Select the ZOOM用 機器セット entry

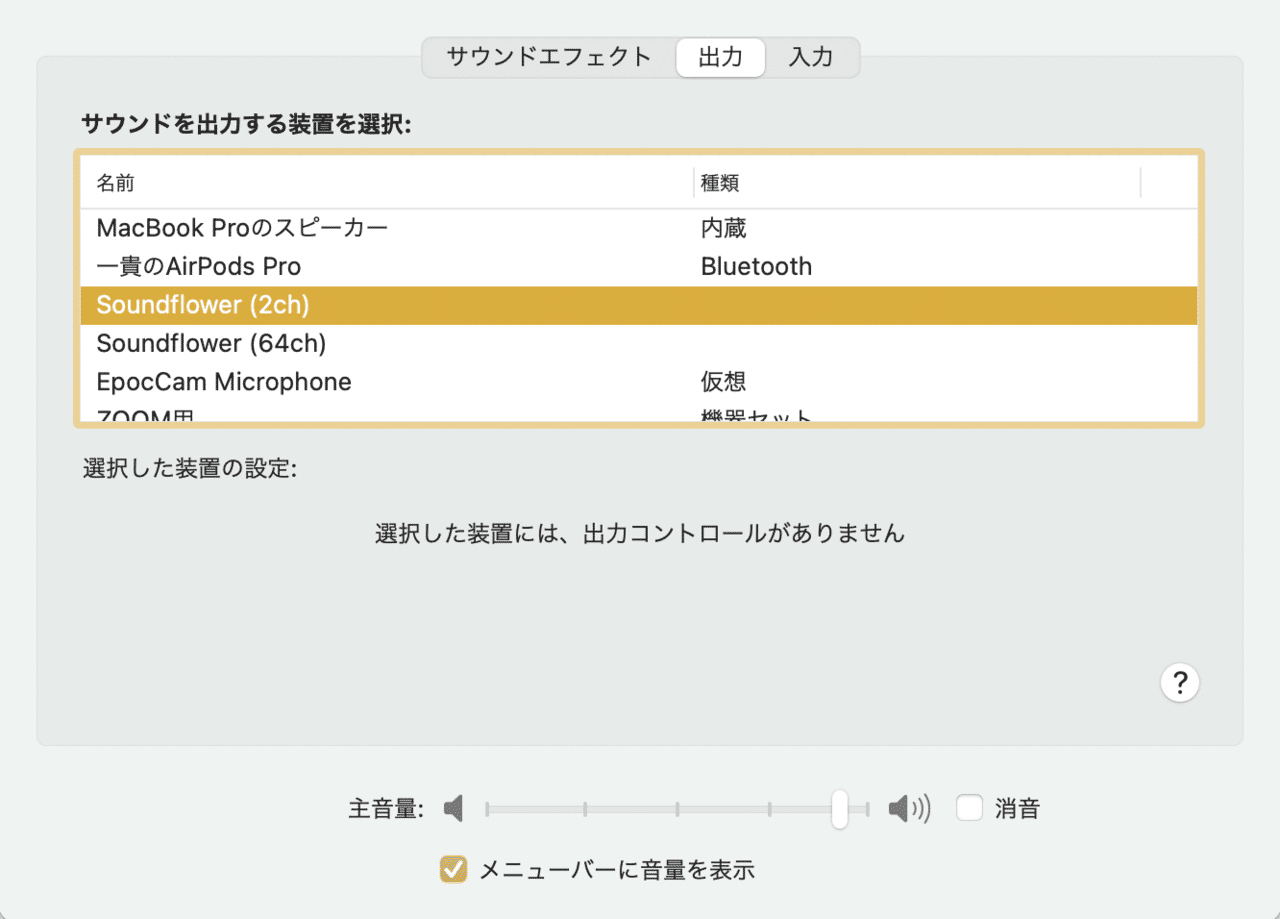pos(140,414)
